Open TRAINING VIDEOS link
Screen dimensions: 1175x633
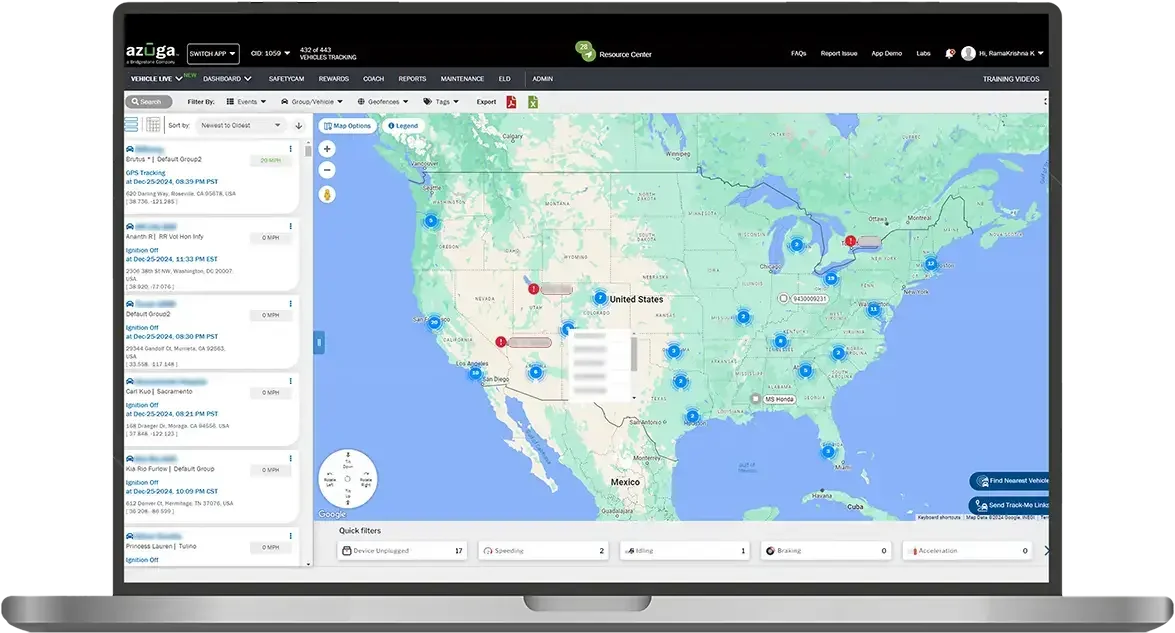pos(1011,79)
